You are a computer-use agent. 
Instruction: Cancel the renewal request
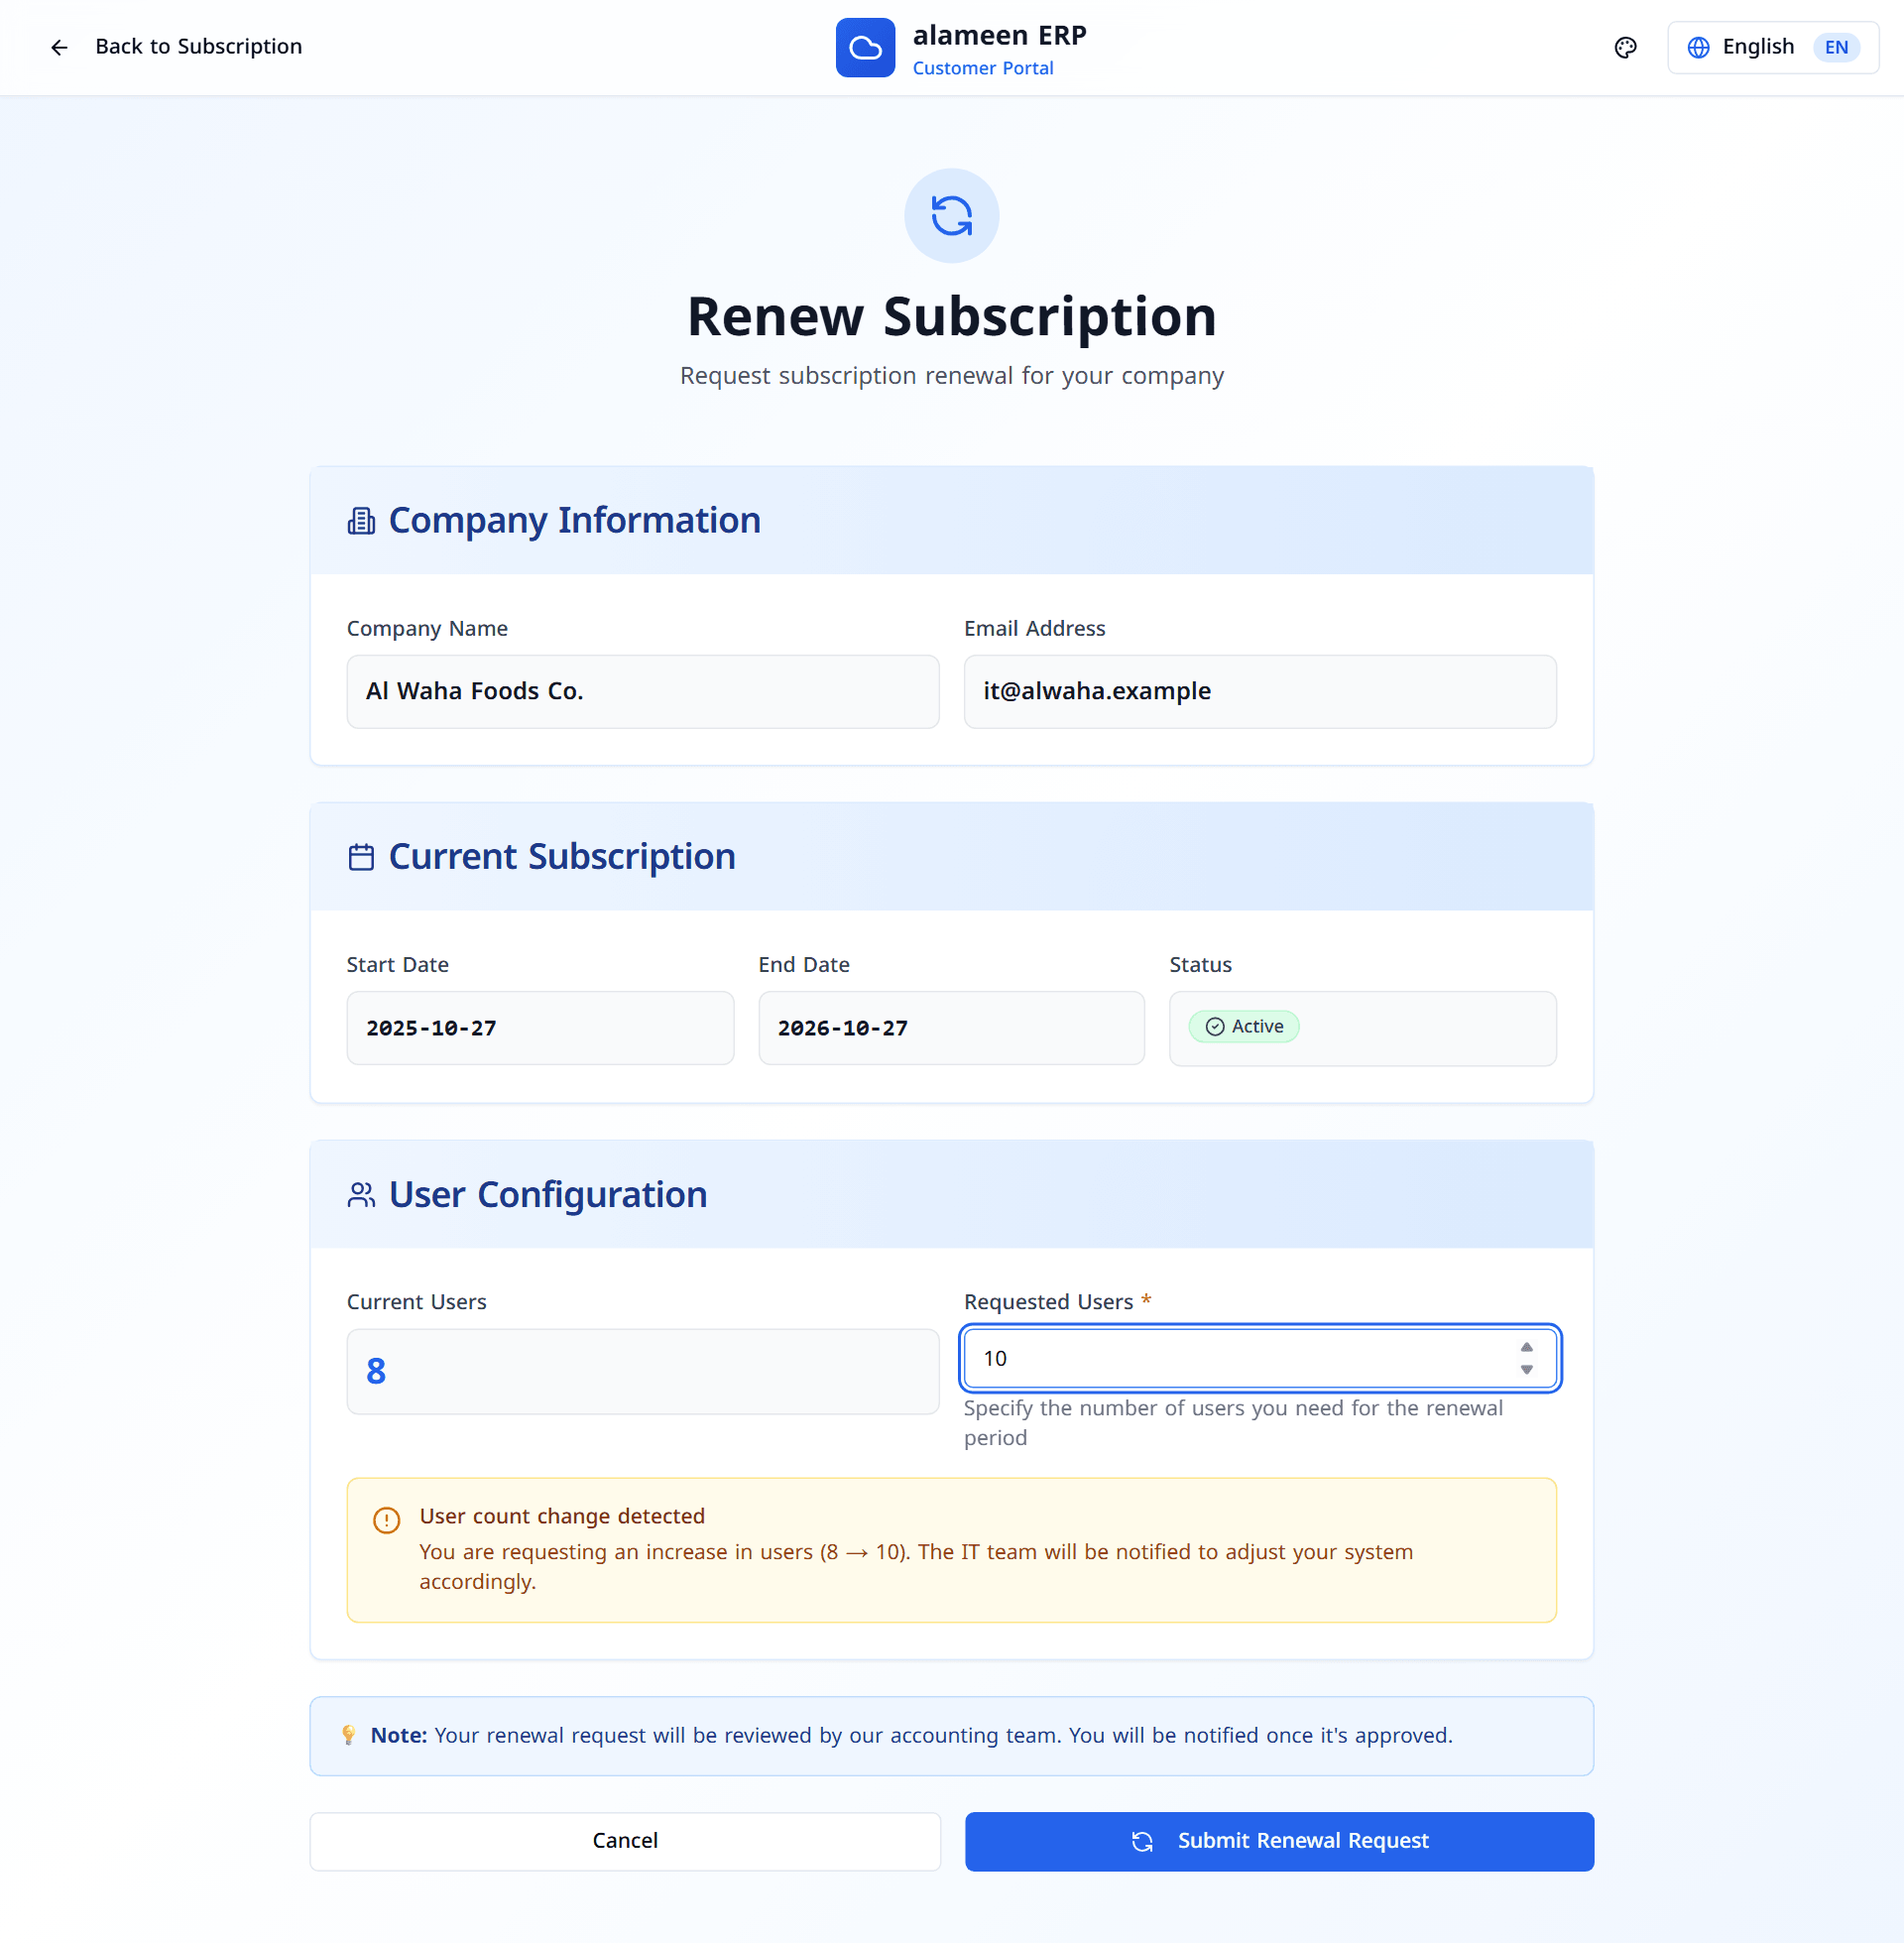coord(625,1840)
